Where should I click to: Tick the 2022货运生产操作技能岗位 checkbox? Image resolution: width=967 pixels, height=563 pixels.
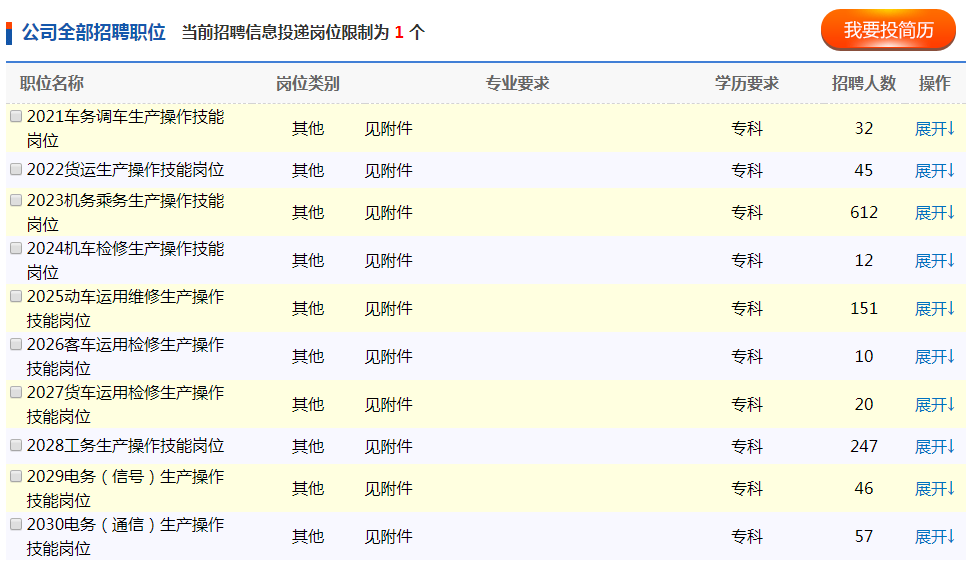click(16, 170)
